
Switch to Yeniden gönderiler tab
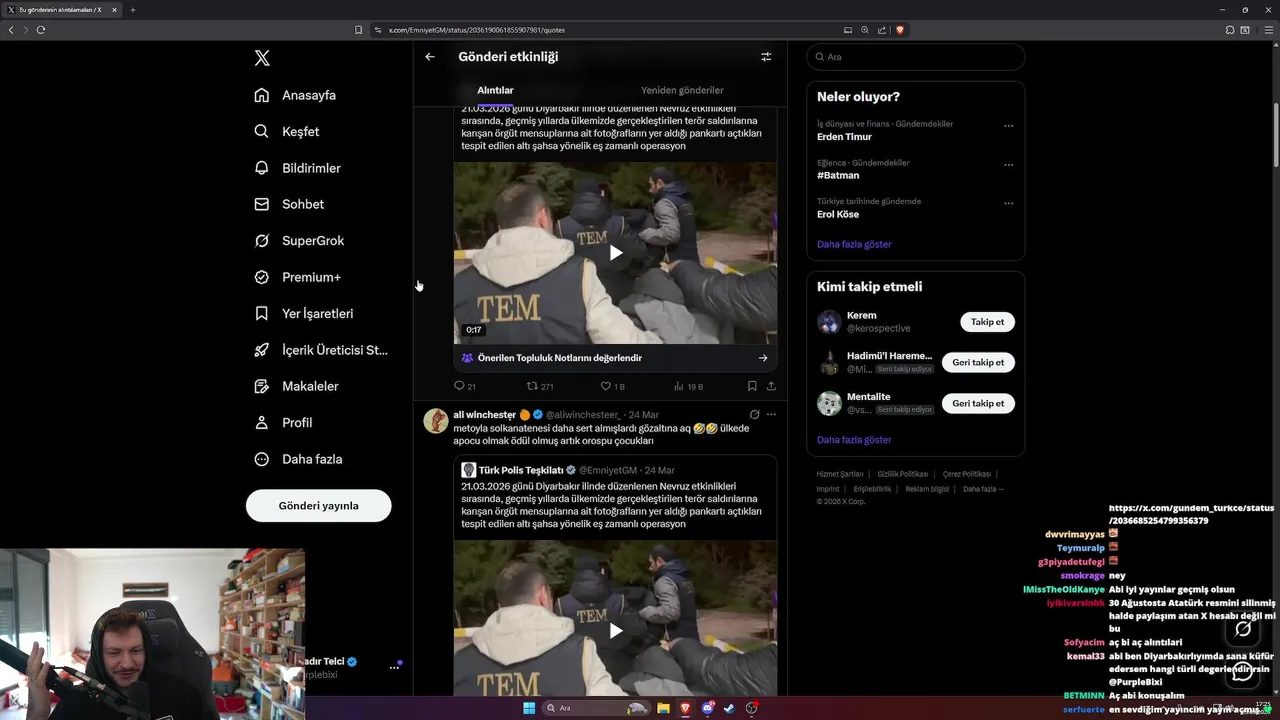[x=682, y=90]
